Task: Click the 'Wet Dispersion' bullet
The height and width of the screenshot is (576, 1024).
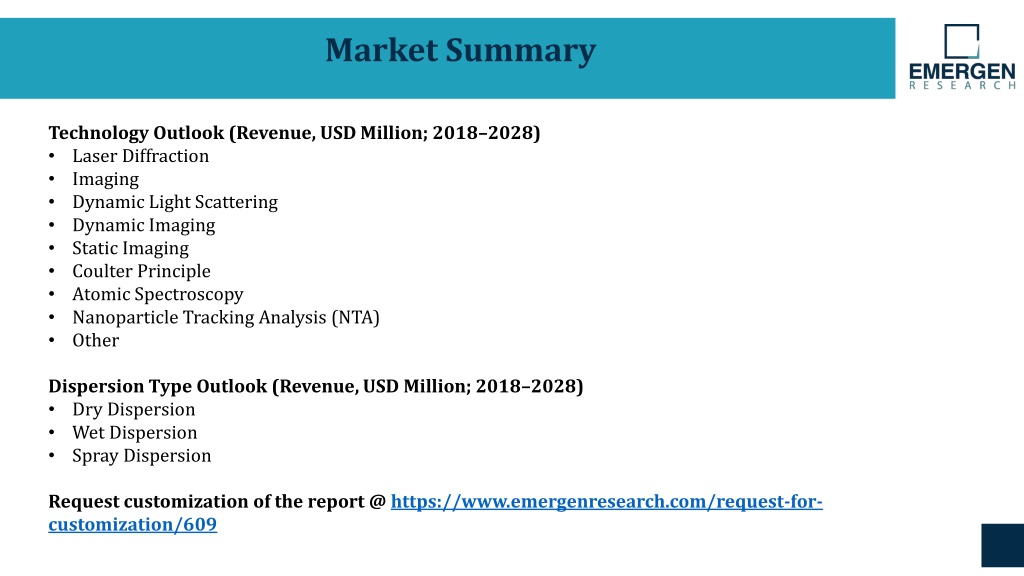Action: coord(135,432)
